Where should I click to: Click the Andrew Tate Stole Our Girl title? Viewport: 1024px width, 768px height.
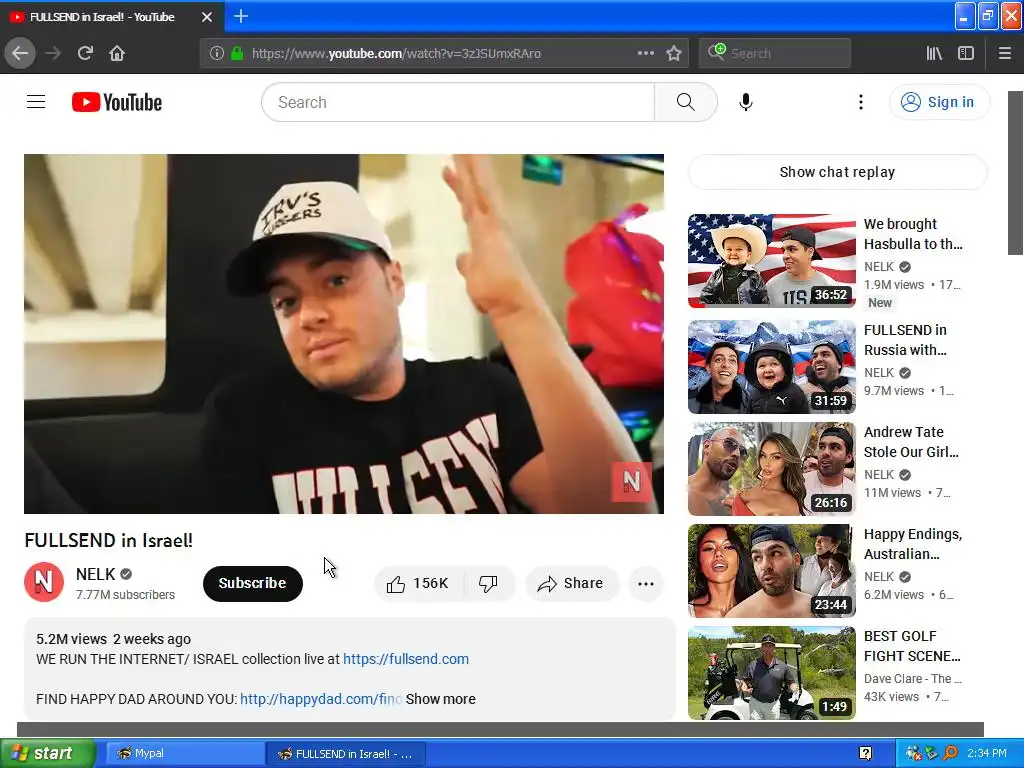[911, 441]
